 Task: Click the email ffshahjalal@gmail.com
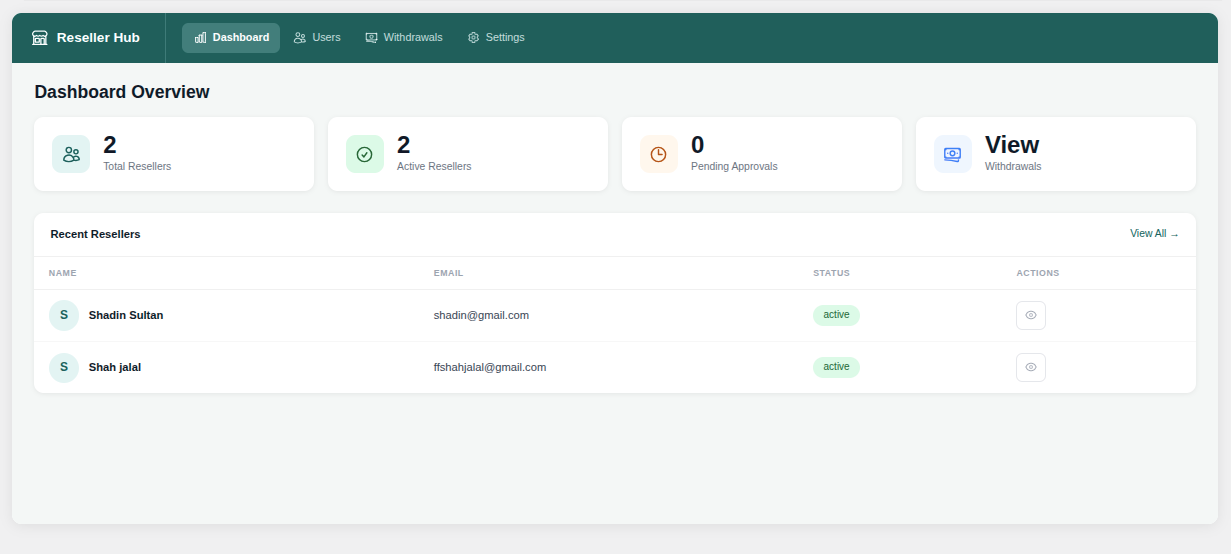tap(490, 367)
